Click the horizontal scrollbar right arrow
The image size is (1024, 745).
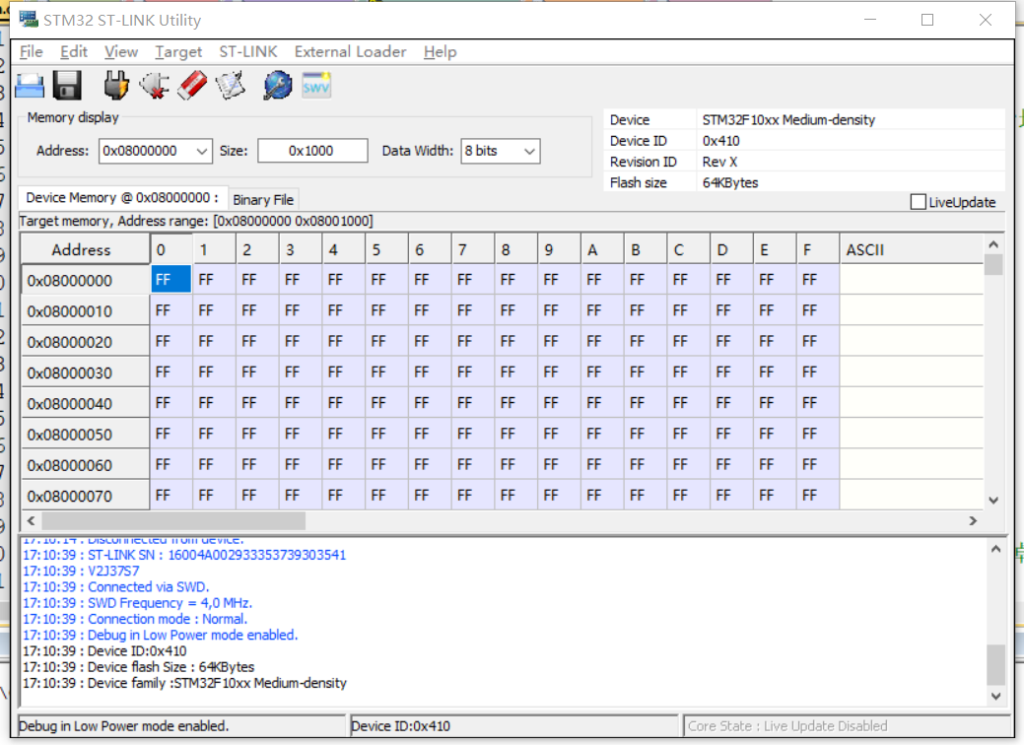pos(973,520)
